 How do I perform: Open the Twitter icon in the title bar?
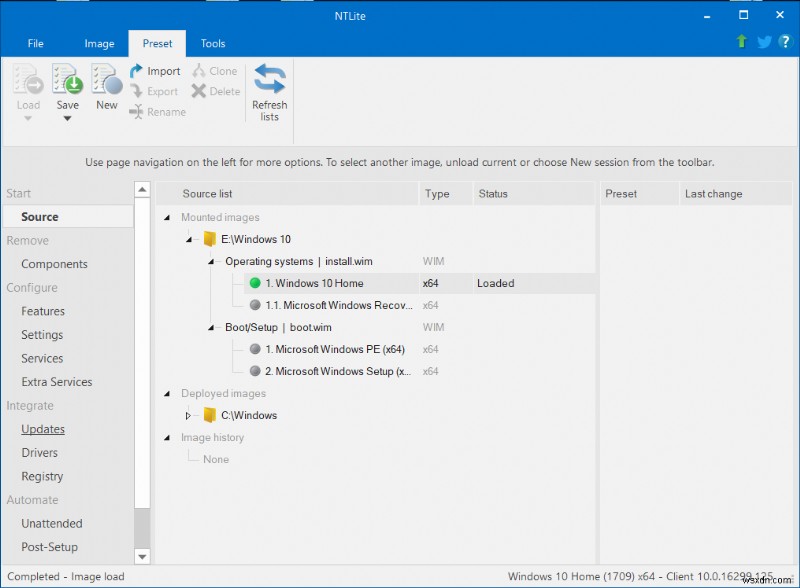(x=763, y=42)
